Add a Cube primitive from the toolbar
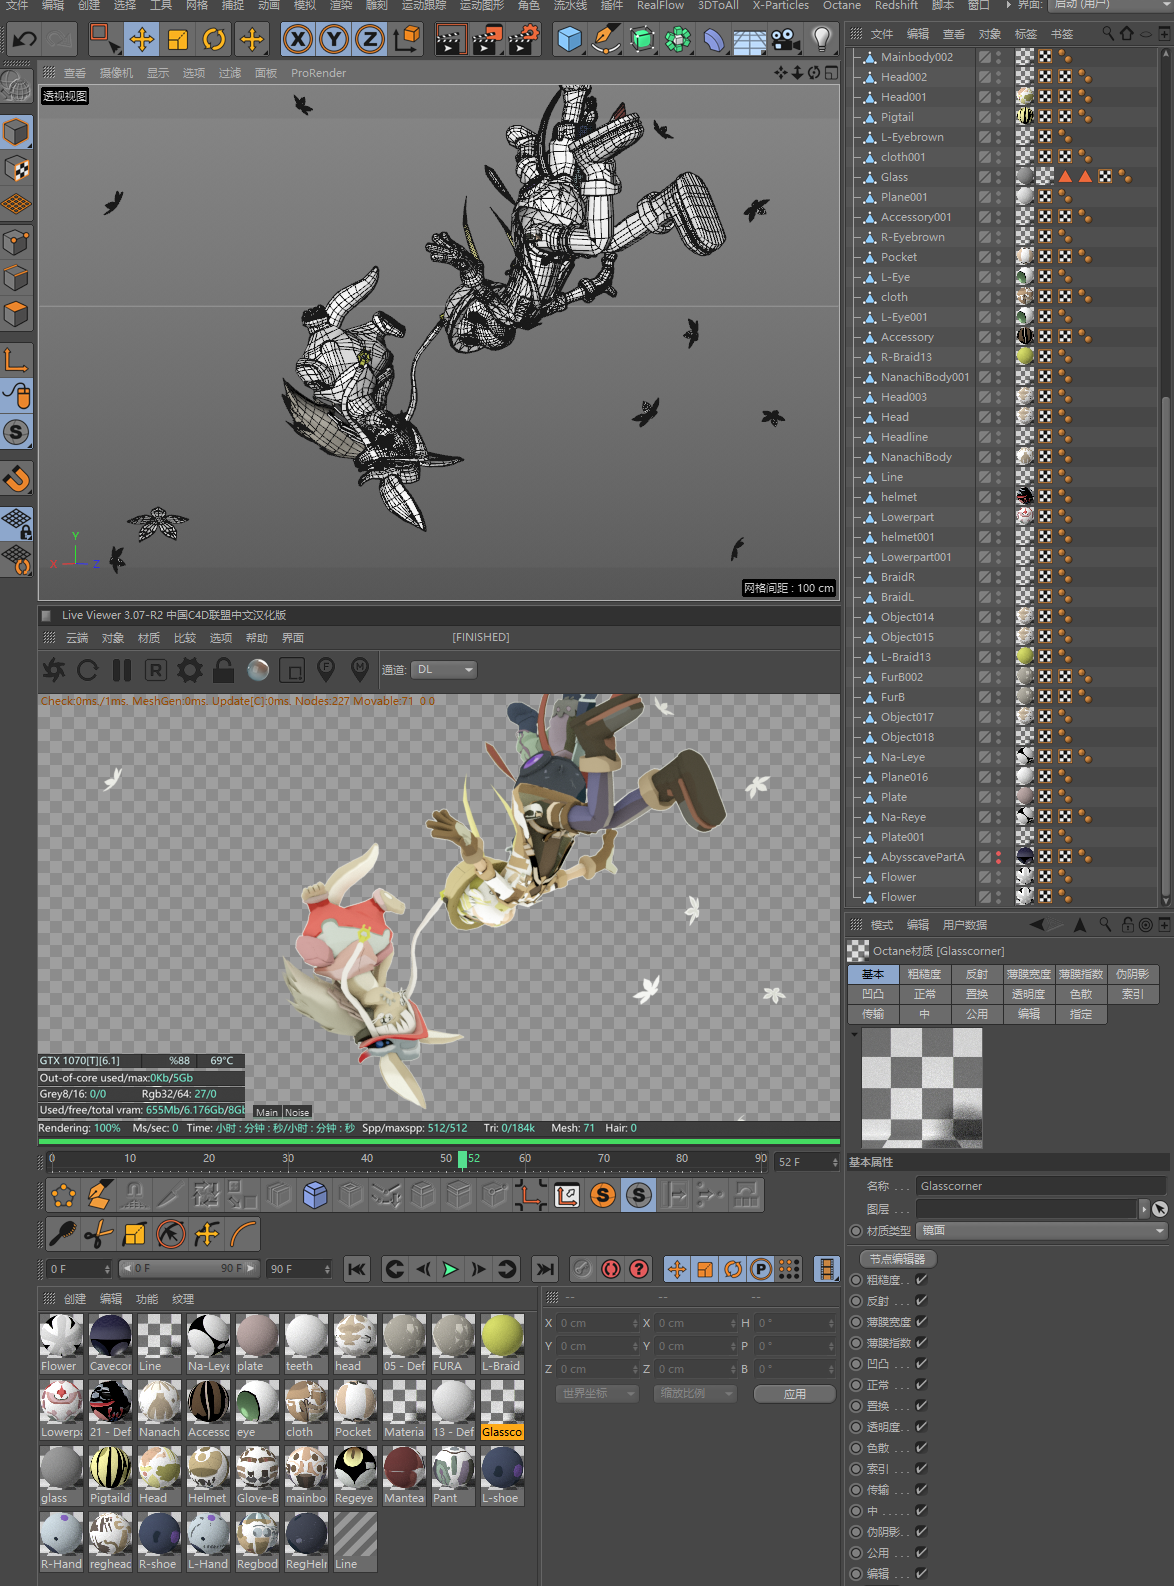Viewport: 1174px width, 1586px height. click(569, 40)
